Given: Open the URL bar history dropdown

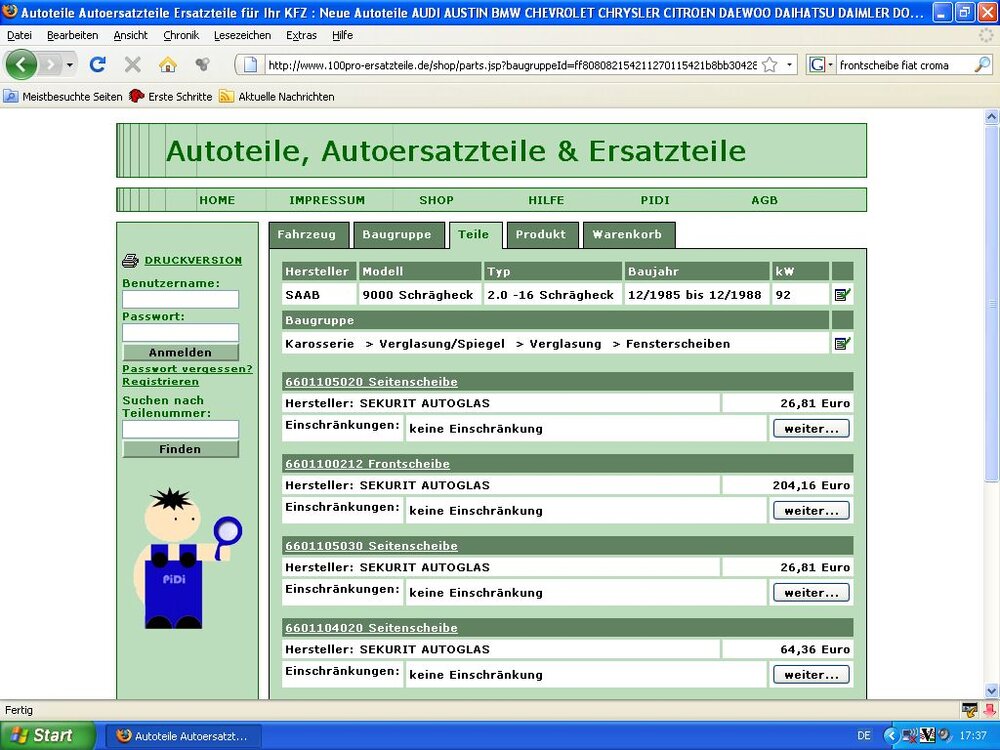Looking at the screenshot, I should [790, 64].
